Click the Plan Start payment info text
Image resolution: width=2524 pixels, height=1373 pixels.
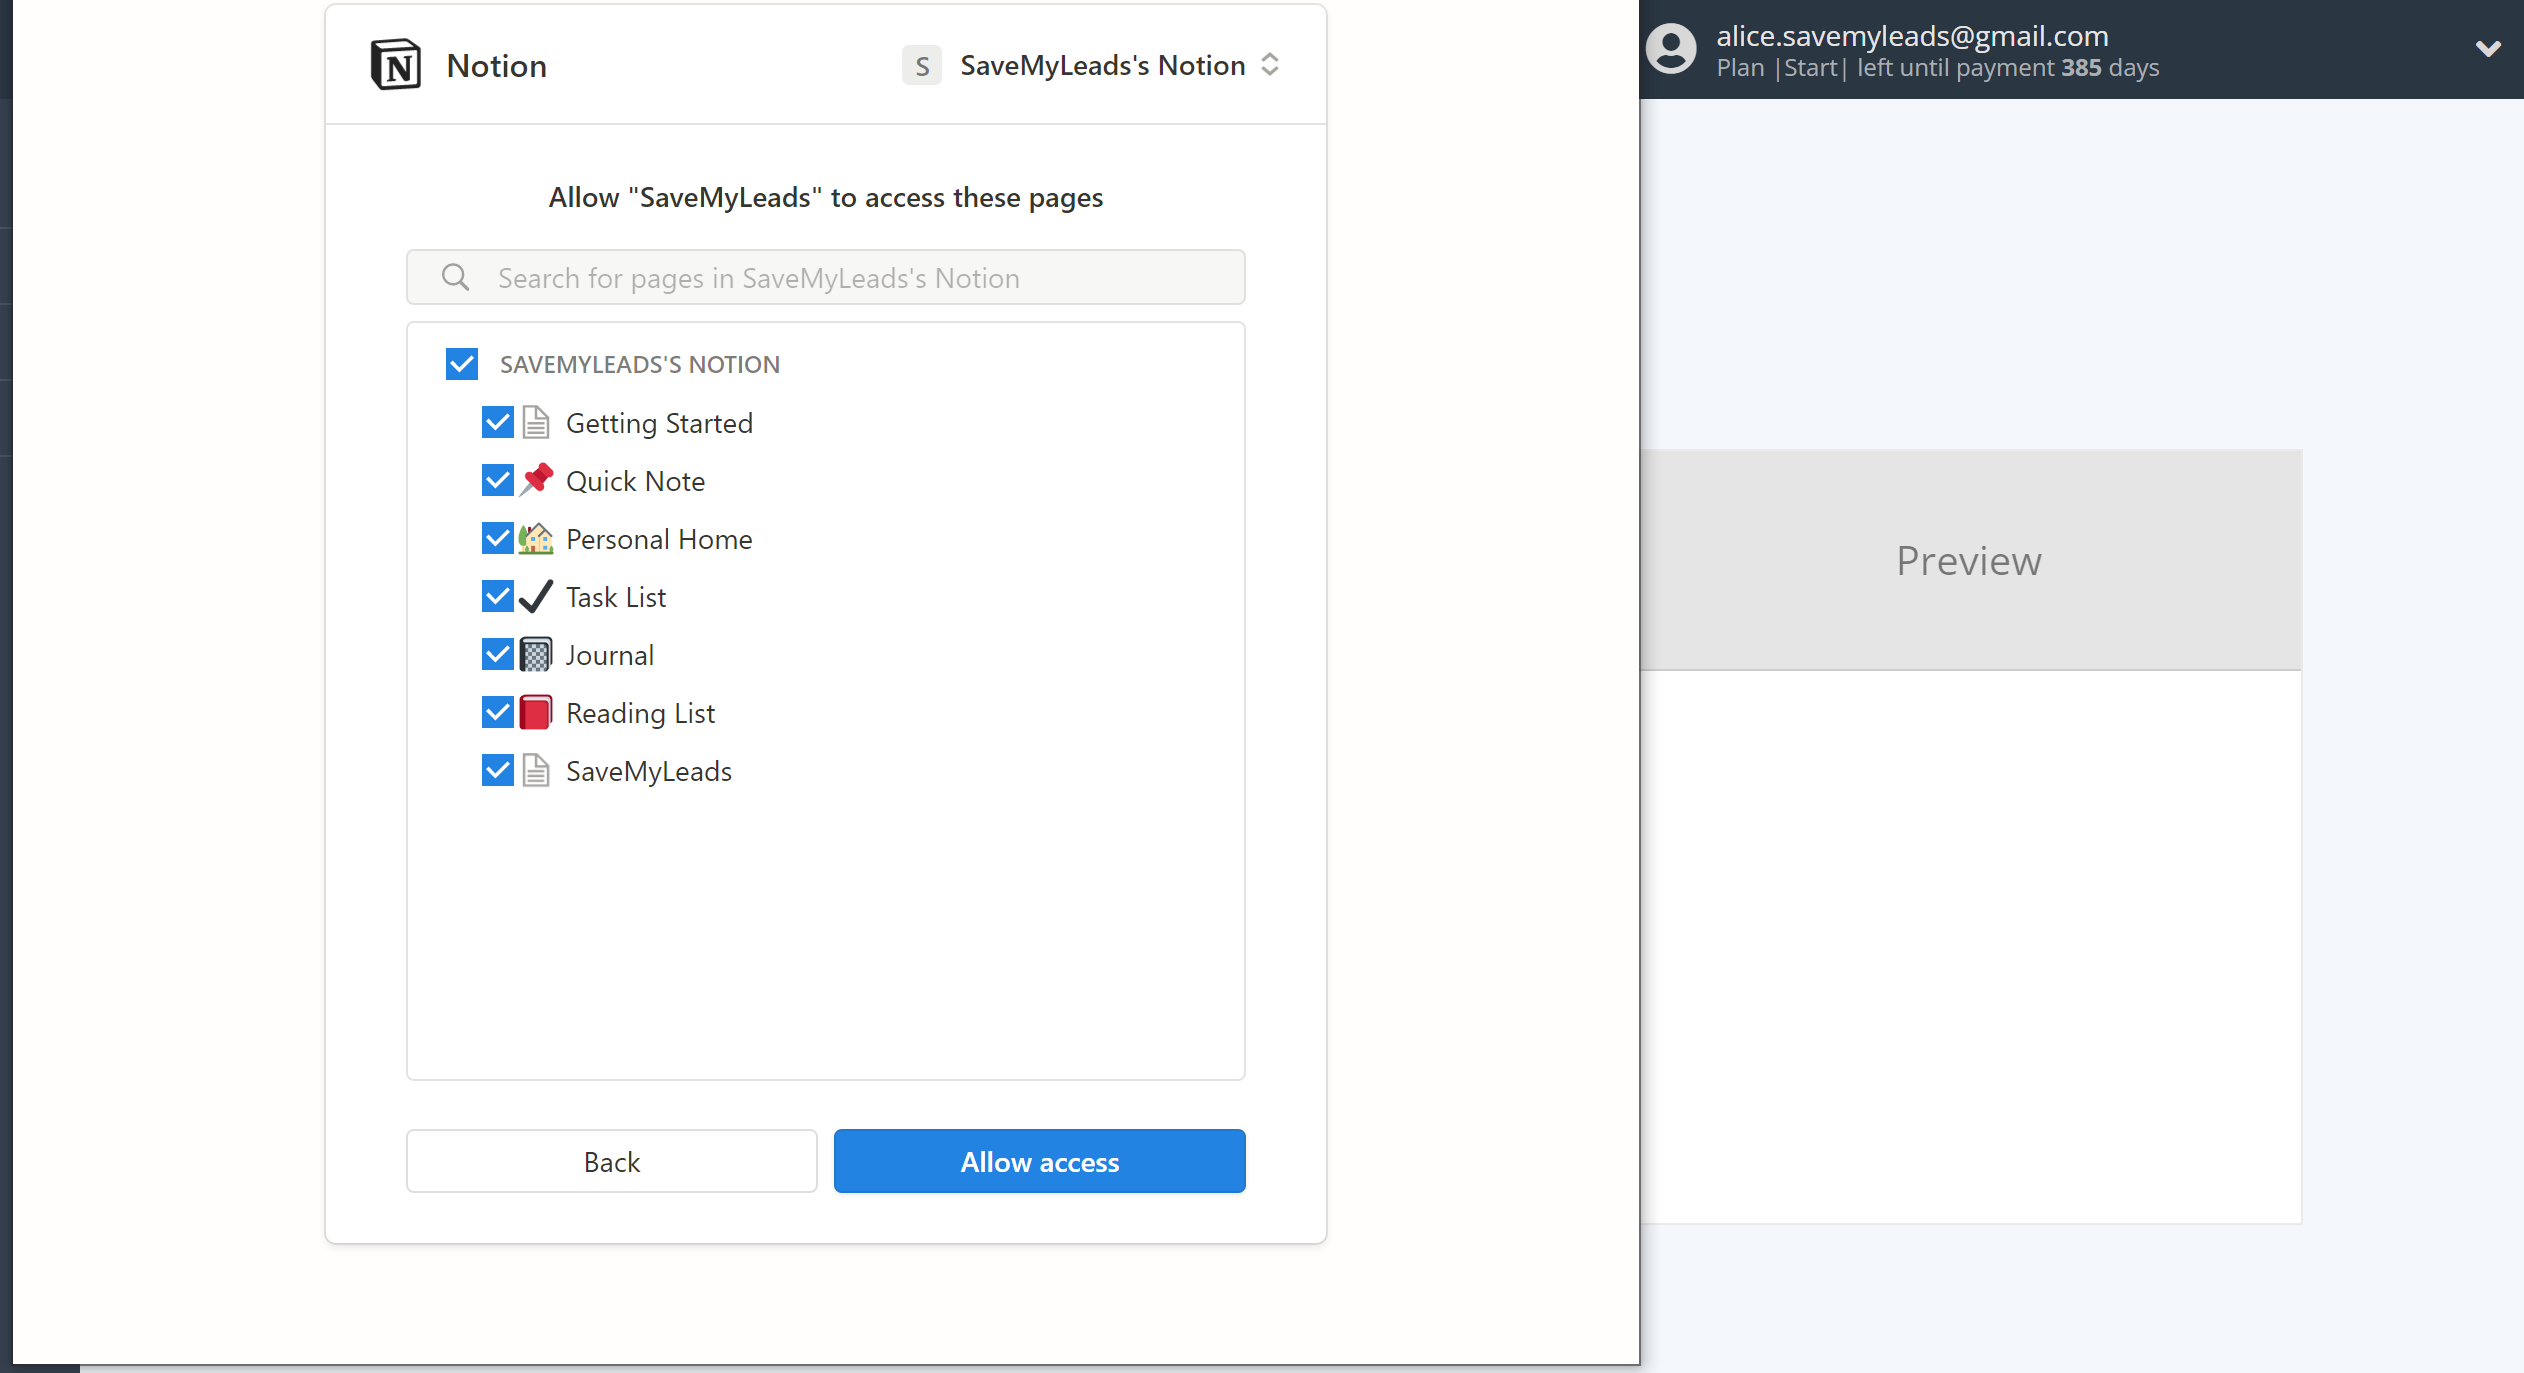tap(1938, 68)
